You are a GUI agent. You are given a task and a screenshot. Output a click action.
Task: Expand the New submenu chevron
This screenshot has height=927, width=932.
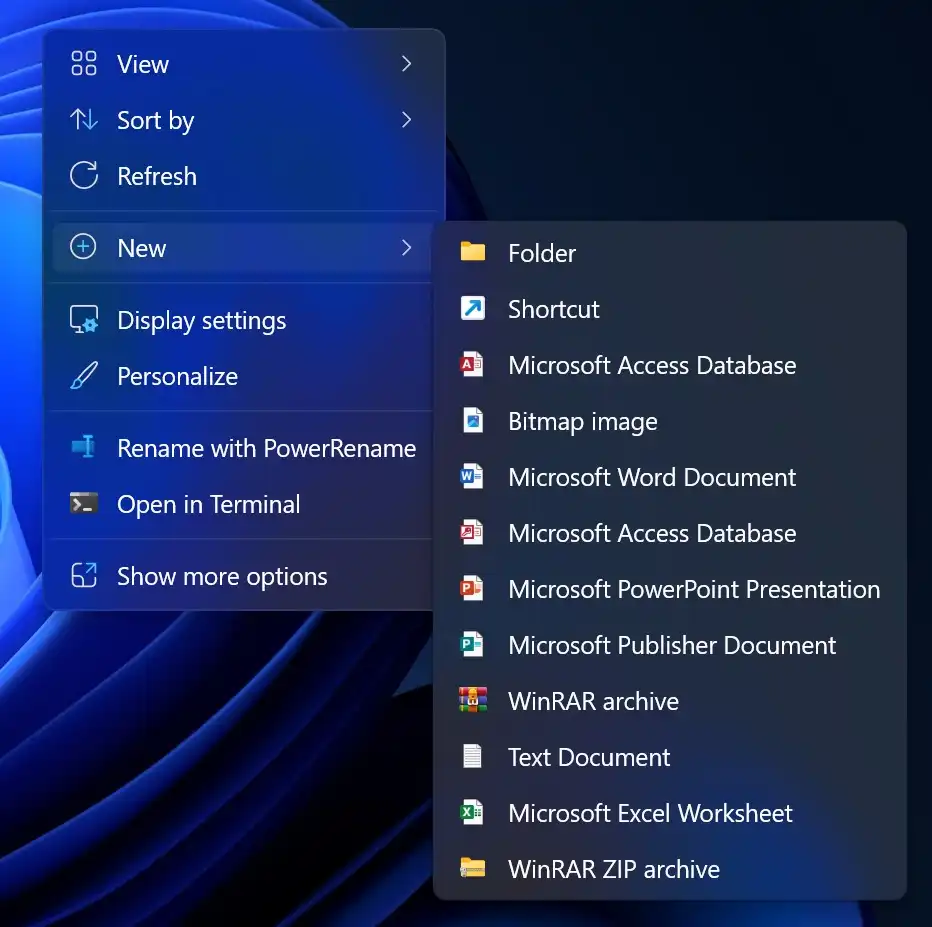[407, 247]
